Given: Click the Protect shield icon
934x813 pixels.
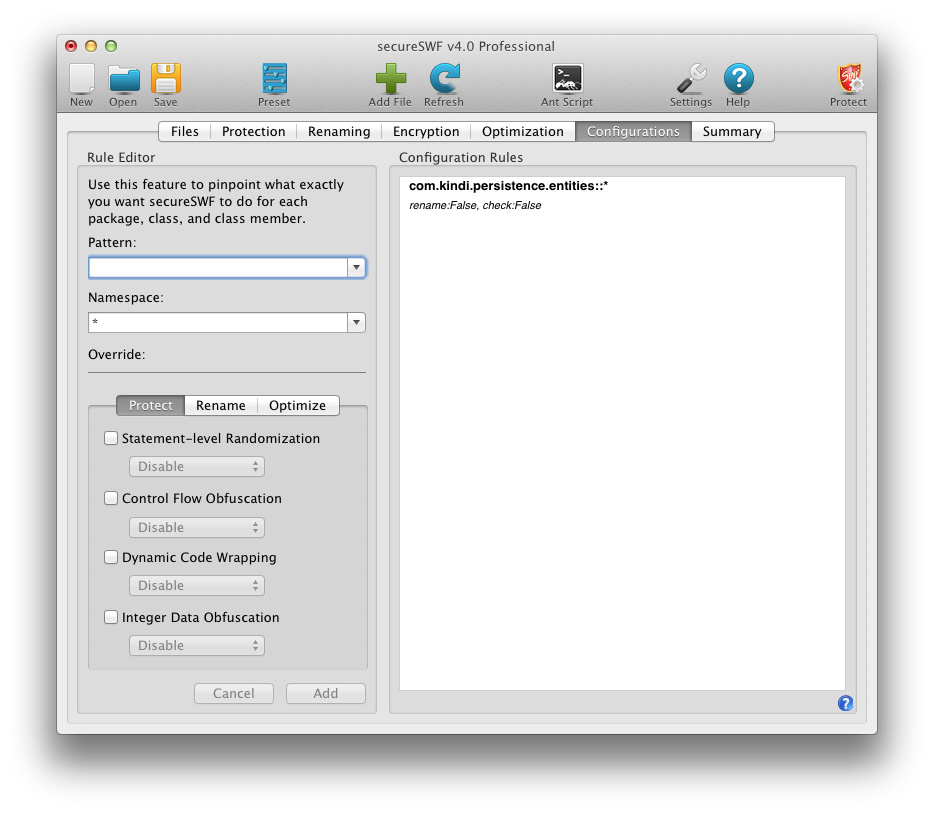Looking at the screenshot, I should [x=848, y=79].
